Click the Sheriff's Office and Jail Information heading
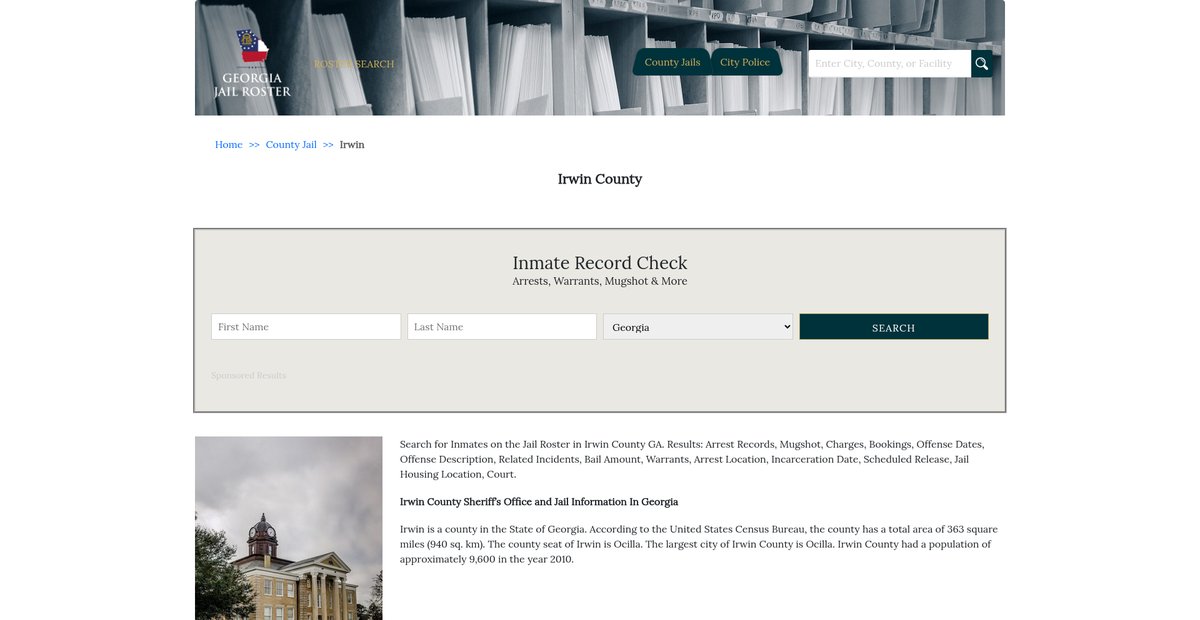1200x620 pixels. click(x=539, y=502)
